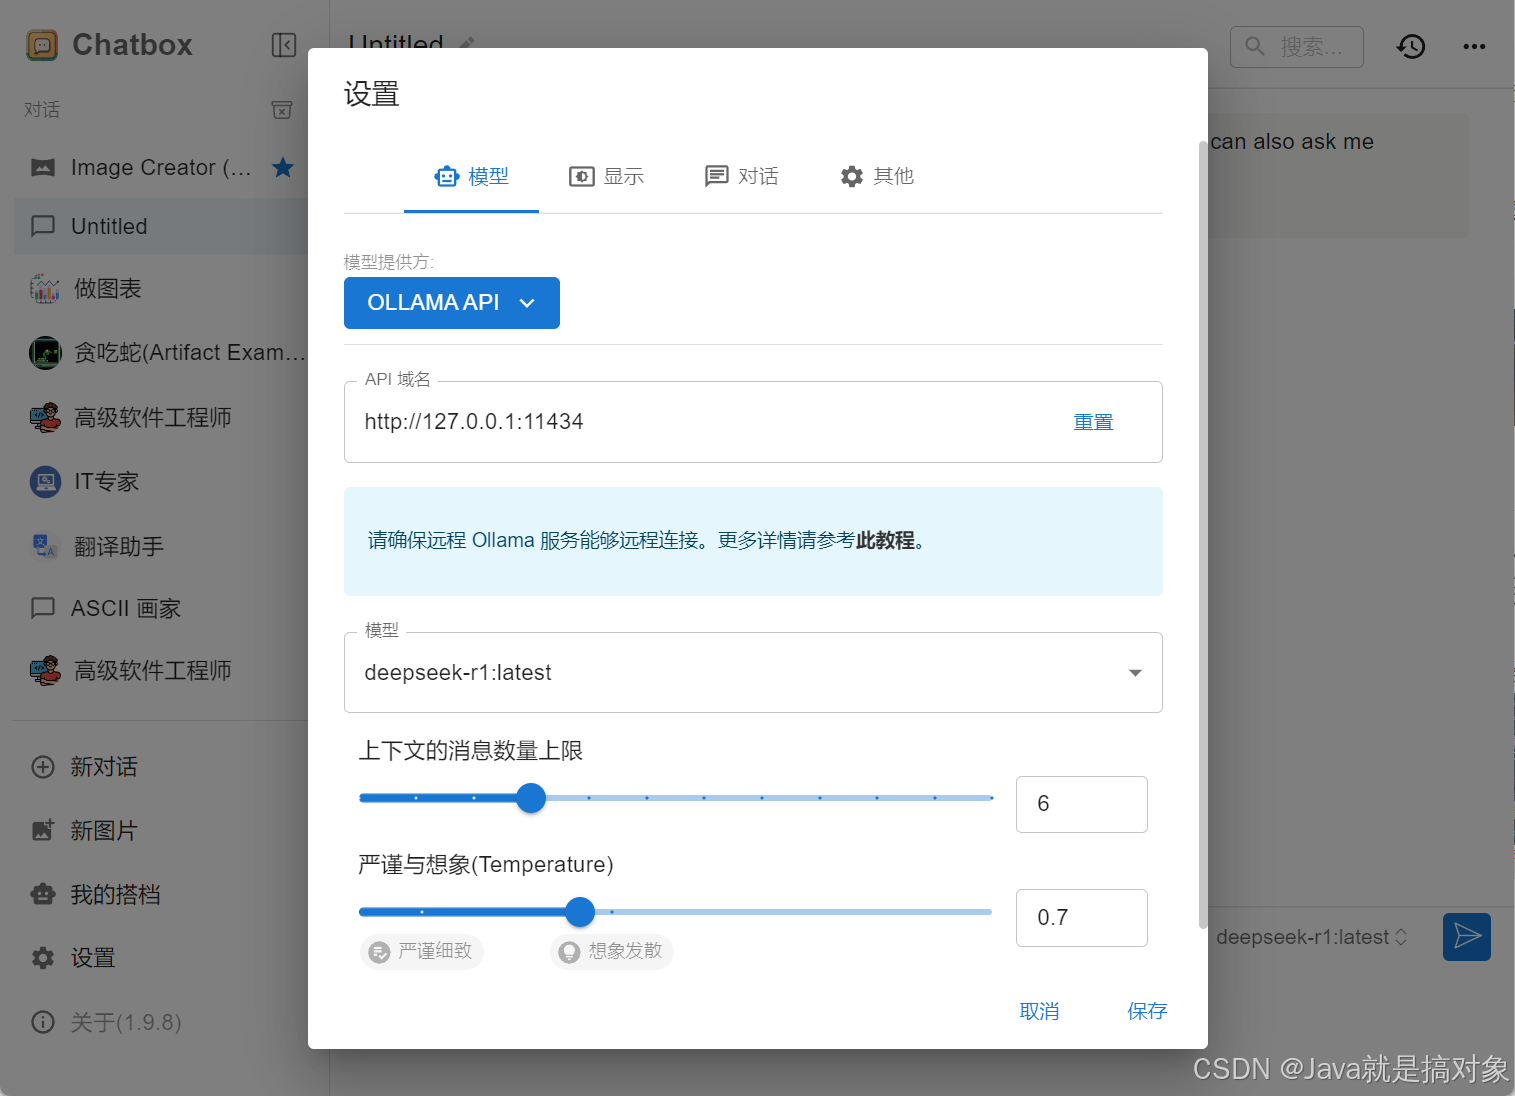Click the 关于 info icon
The height and width of the screenshot is (1096, 1515).
click(x=43, y=1022)
